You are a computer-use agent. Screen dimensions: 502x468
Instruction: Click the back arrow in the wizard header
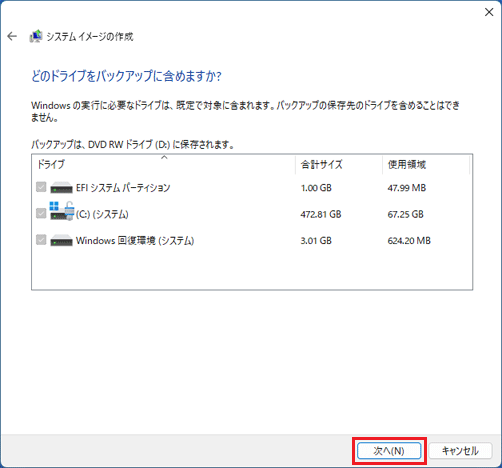click(x=12, y=36)
